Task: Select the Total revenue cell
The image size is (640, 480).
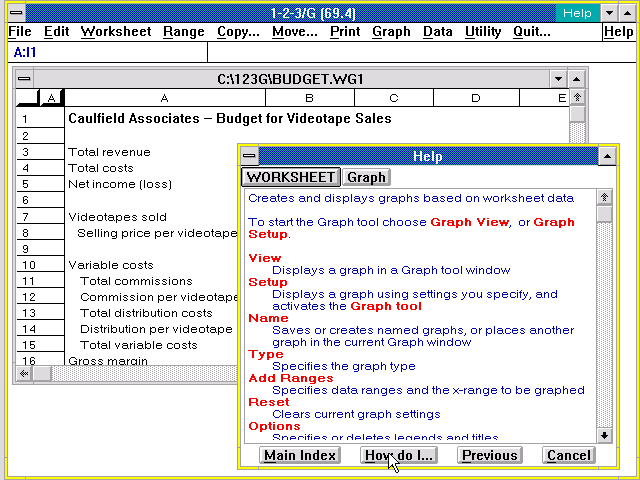Action: (x=165, y=152)
